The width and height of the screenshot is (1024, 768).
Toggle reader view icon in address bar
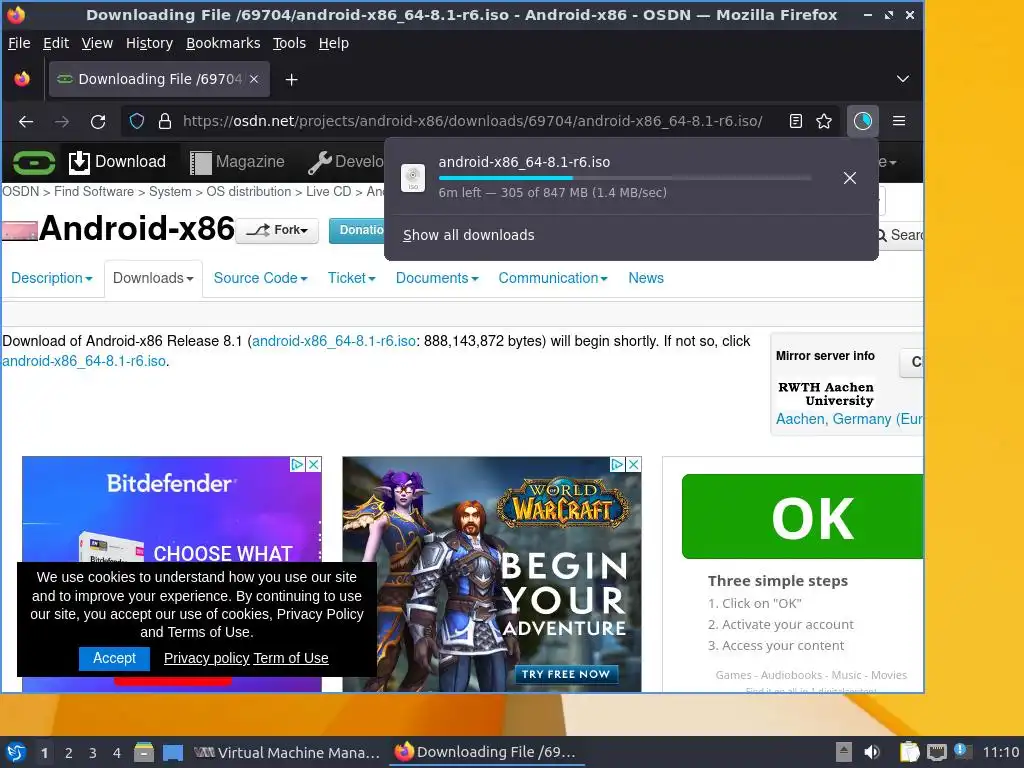tap(795, 121)
